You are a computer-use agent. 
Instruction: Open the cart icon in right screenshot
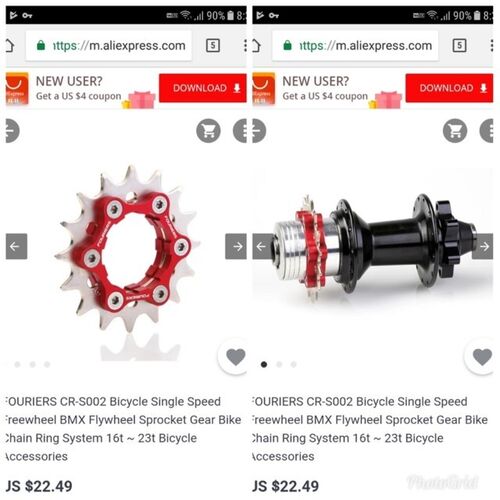click(455, 131)
